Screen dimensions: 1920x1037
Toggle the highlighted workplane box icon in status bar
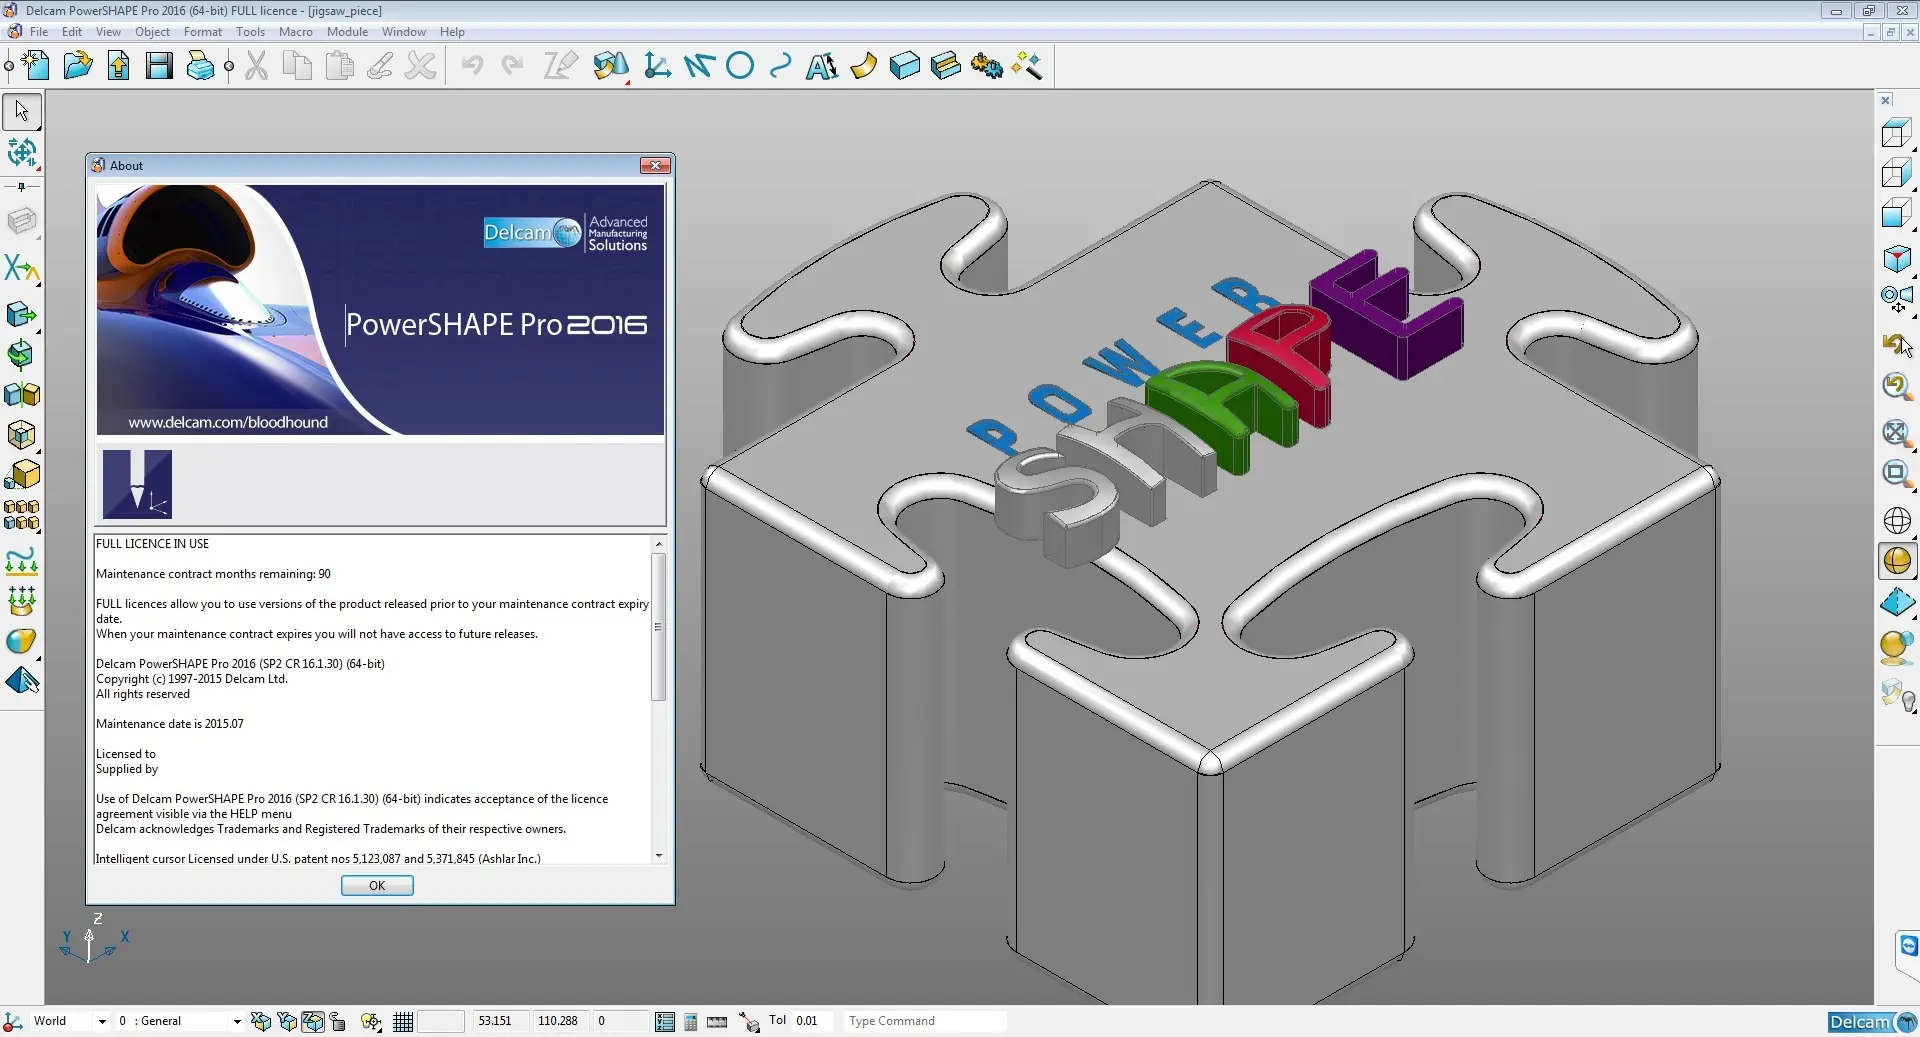click(x=313, y=1021)
